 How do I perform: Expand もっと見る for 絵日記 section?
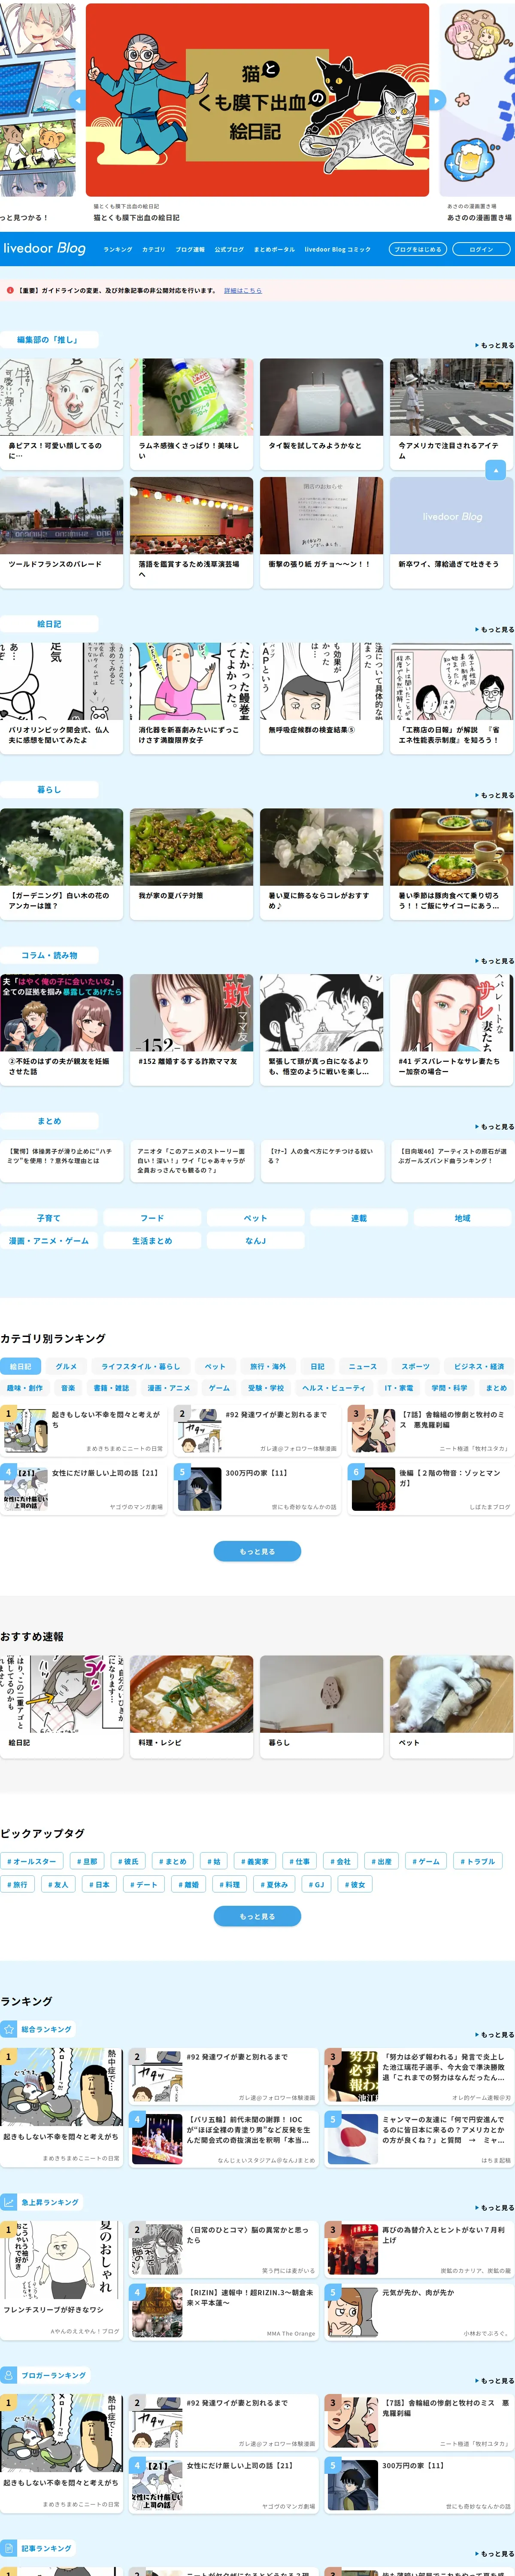coord(495,629)
